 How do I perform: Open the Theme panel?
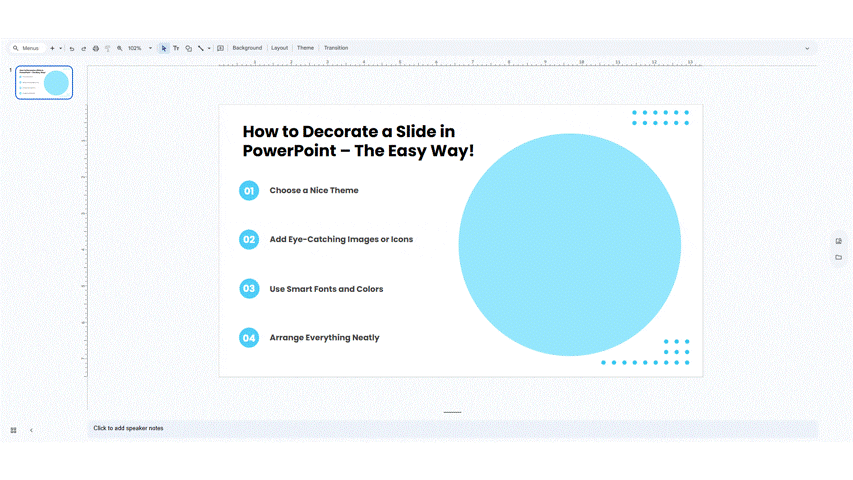305,48
